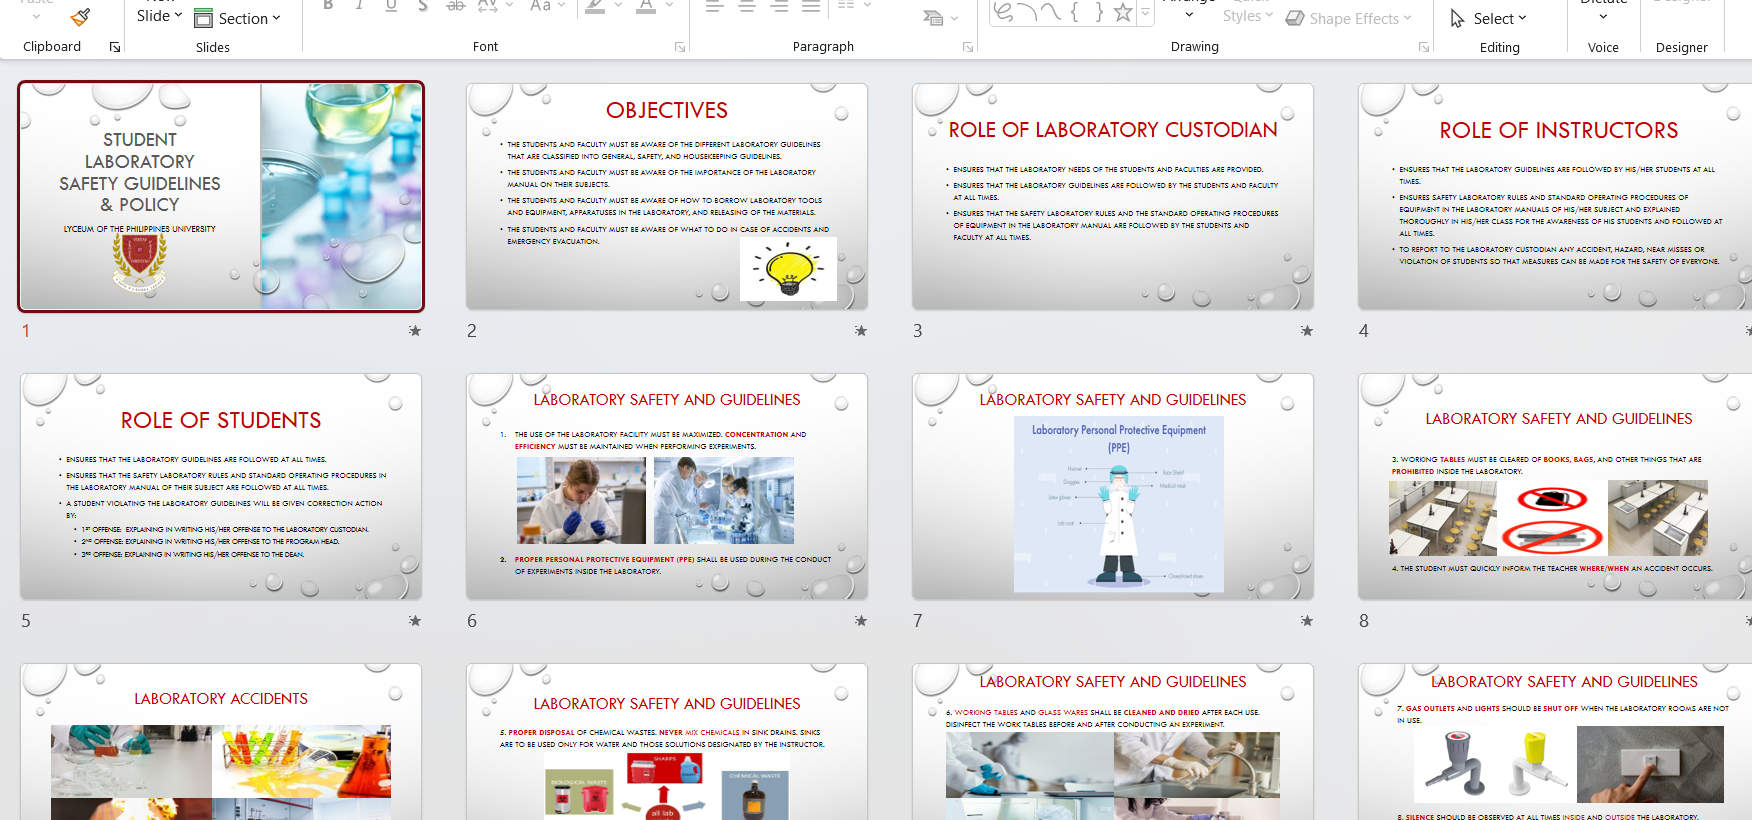Click the animation star under slide 3
Screen dimensions: 1752x820
[x=1306, y=331]
